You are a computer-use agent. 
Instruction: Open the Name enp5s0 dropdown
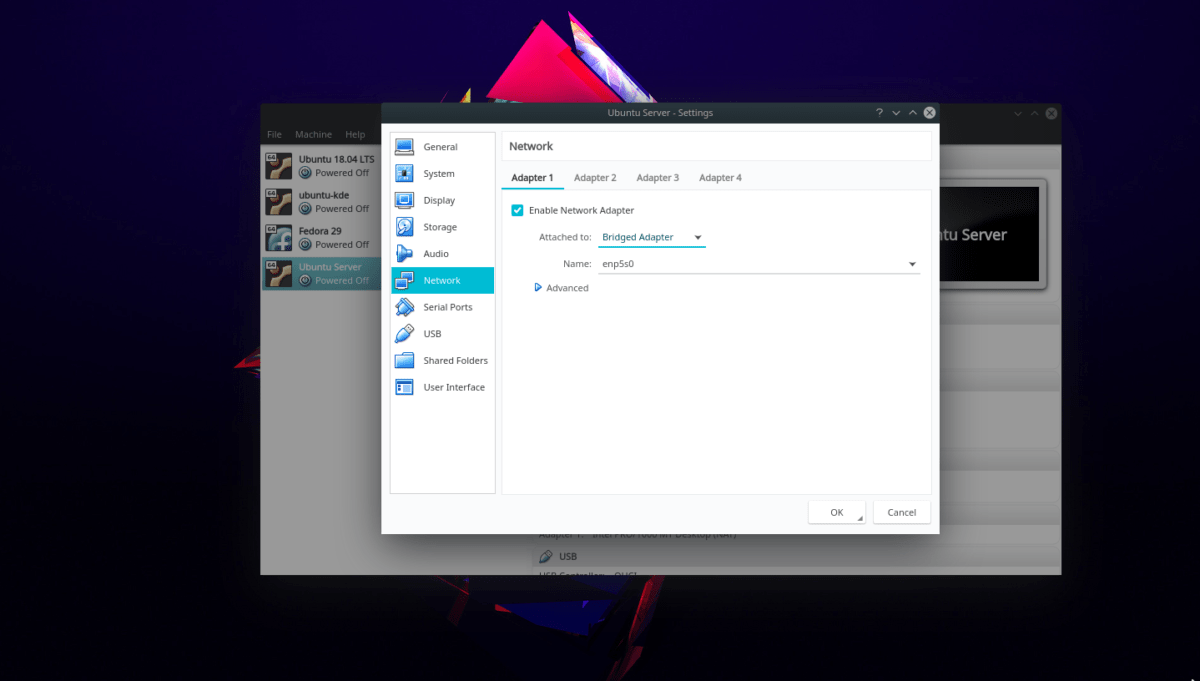click(x=759, y=264)
